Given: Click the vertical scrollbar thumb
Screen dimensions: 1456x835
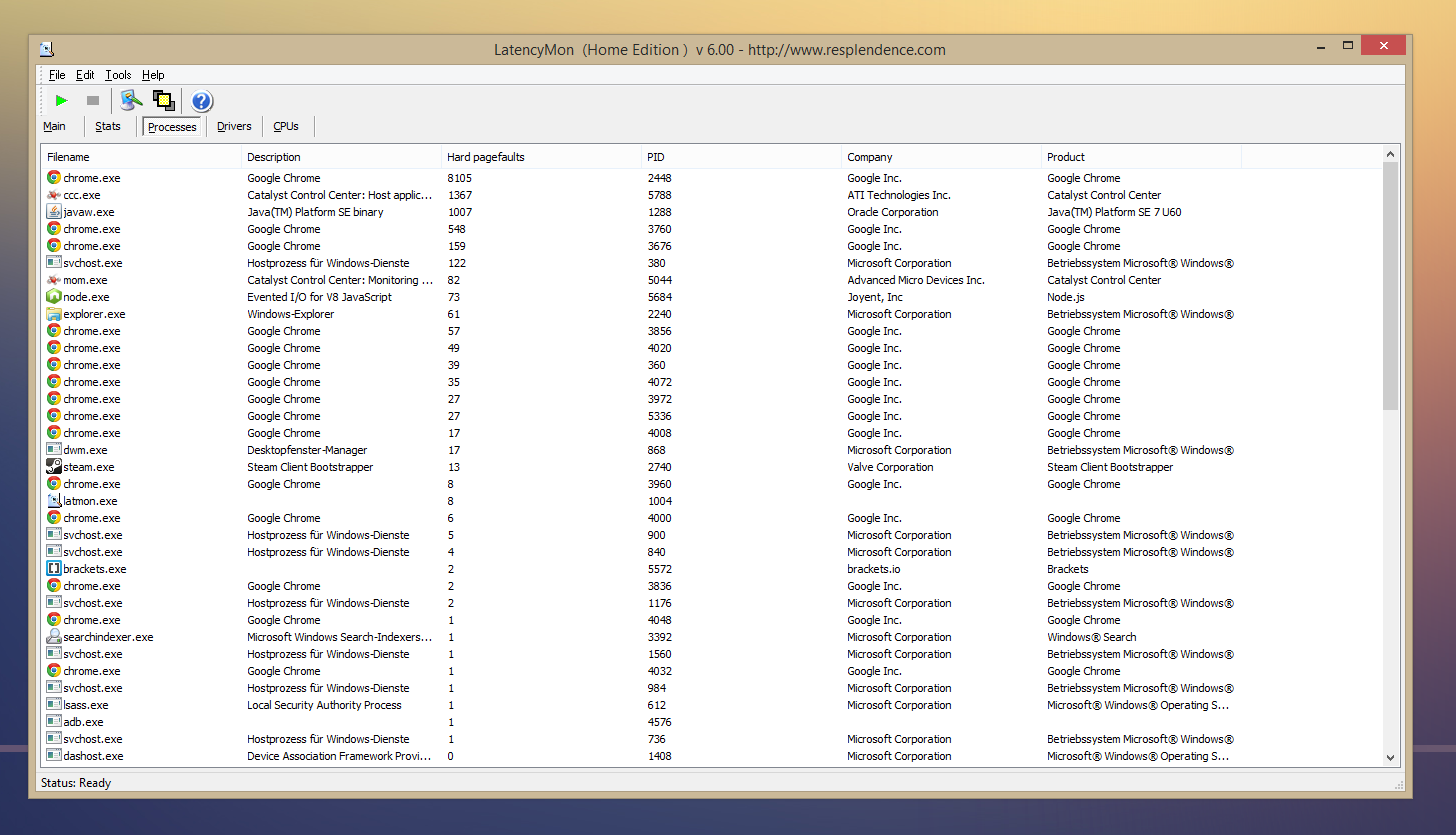Looking at the screenshot, I should pyautogui.click(x=1390, y=286).
